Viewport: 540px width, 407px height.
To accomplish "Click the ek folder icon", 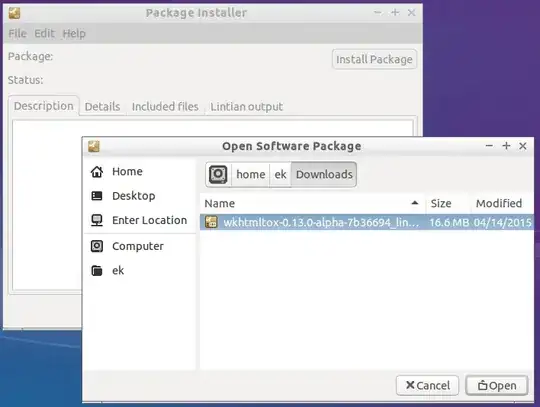I will coord(97,271).
